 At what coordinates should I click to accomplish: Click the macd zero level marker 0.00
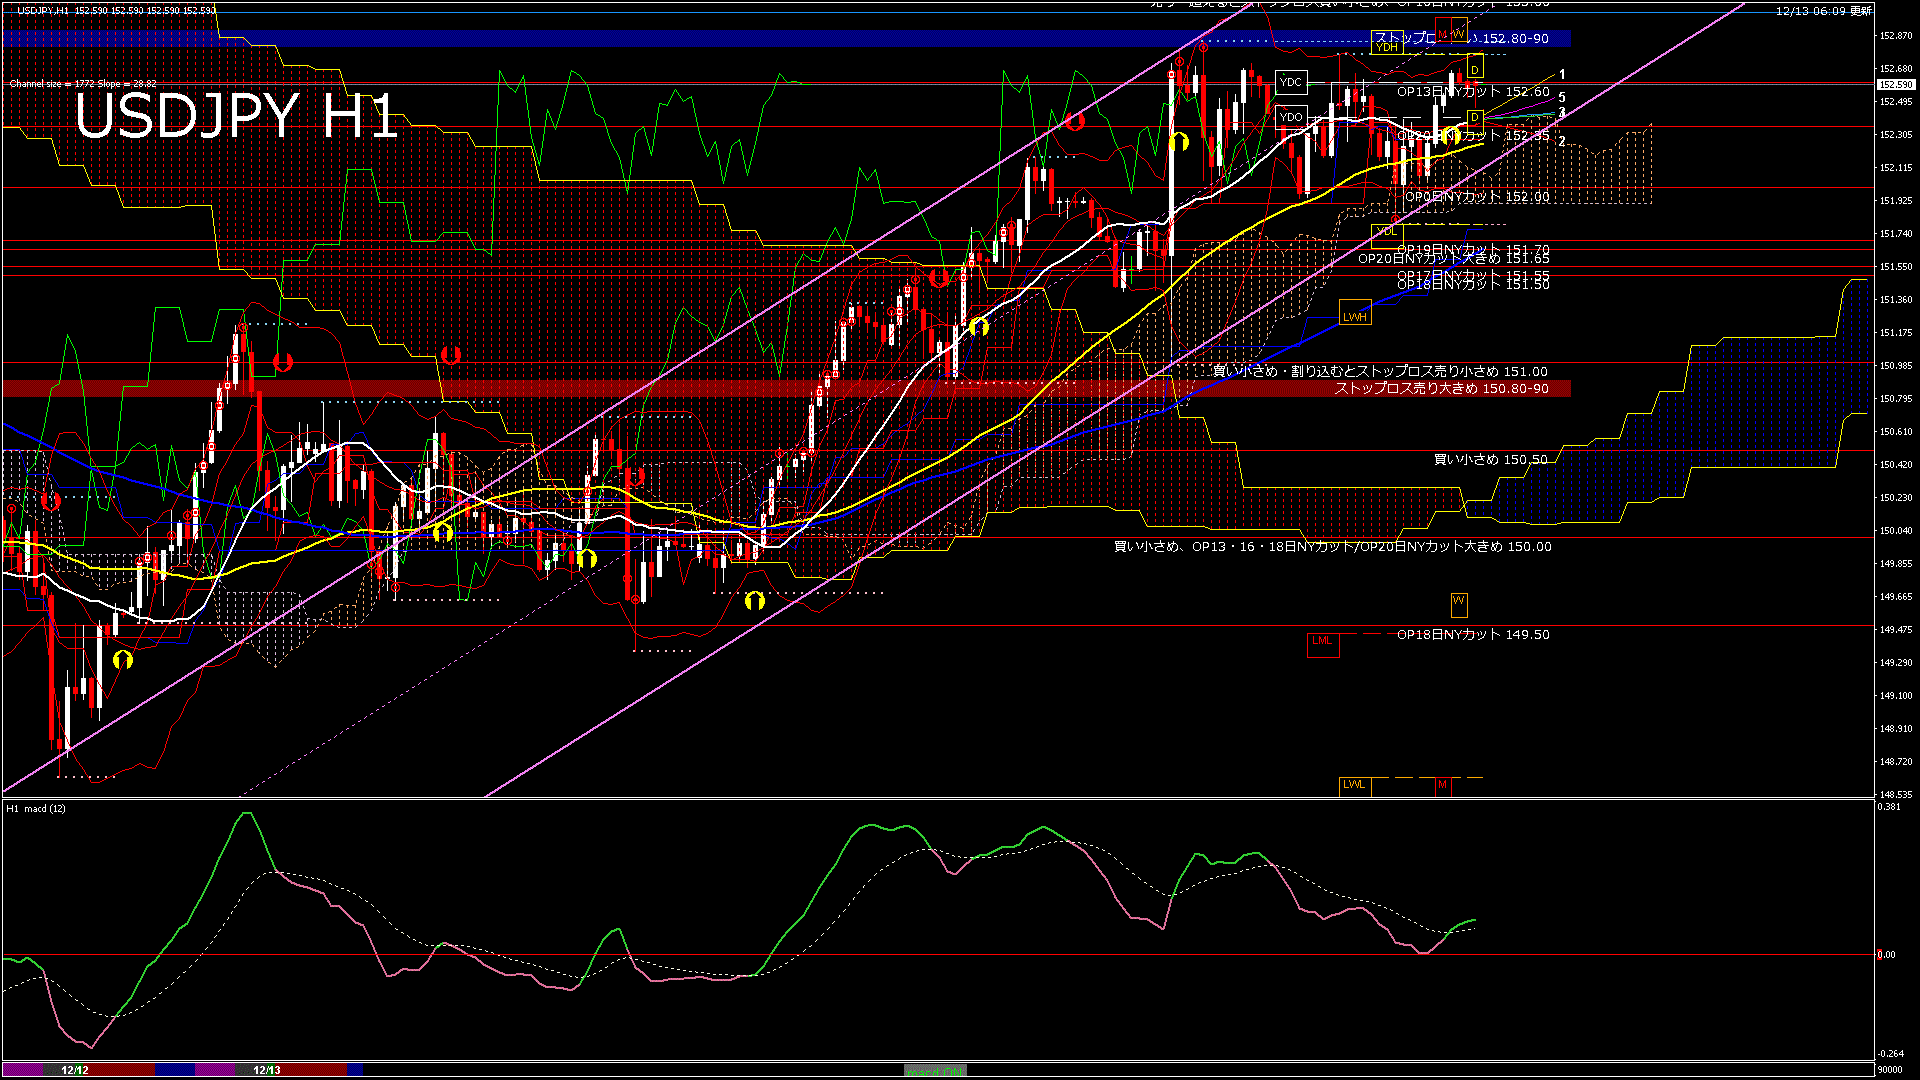1886,955
